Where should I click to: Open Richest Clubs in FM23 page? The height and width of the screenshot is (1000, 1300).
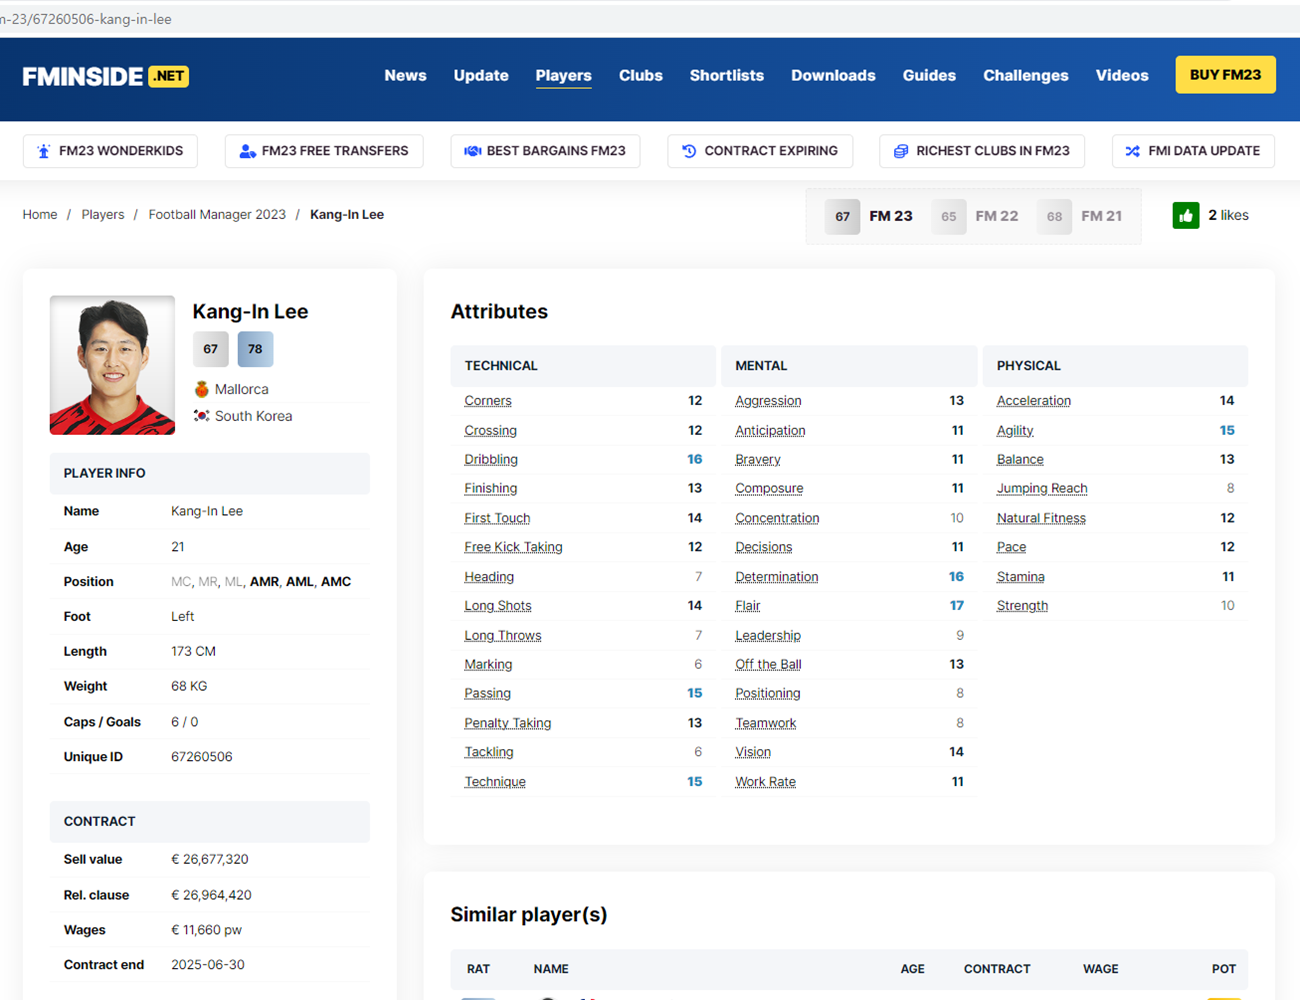point(982,151)
